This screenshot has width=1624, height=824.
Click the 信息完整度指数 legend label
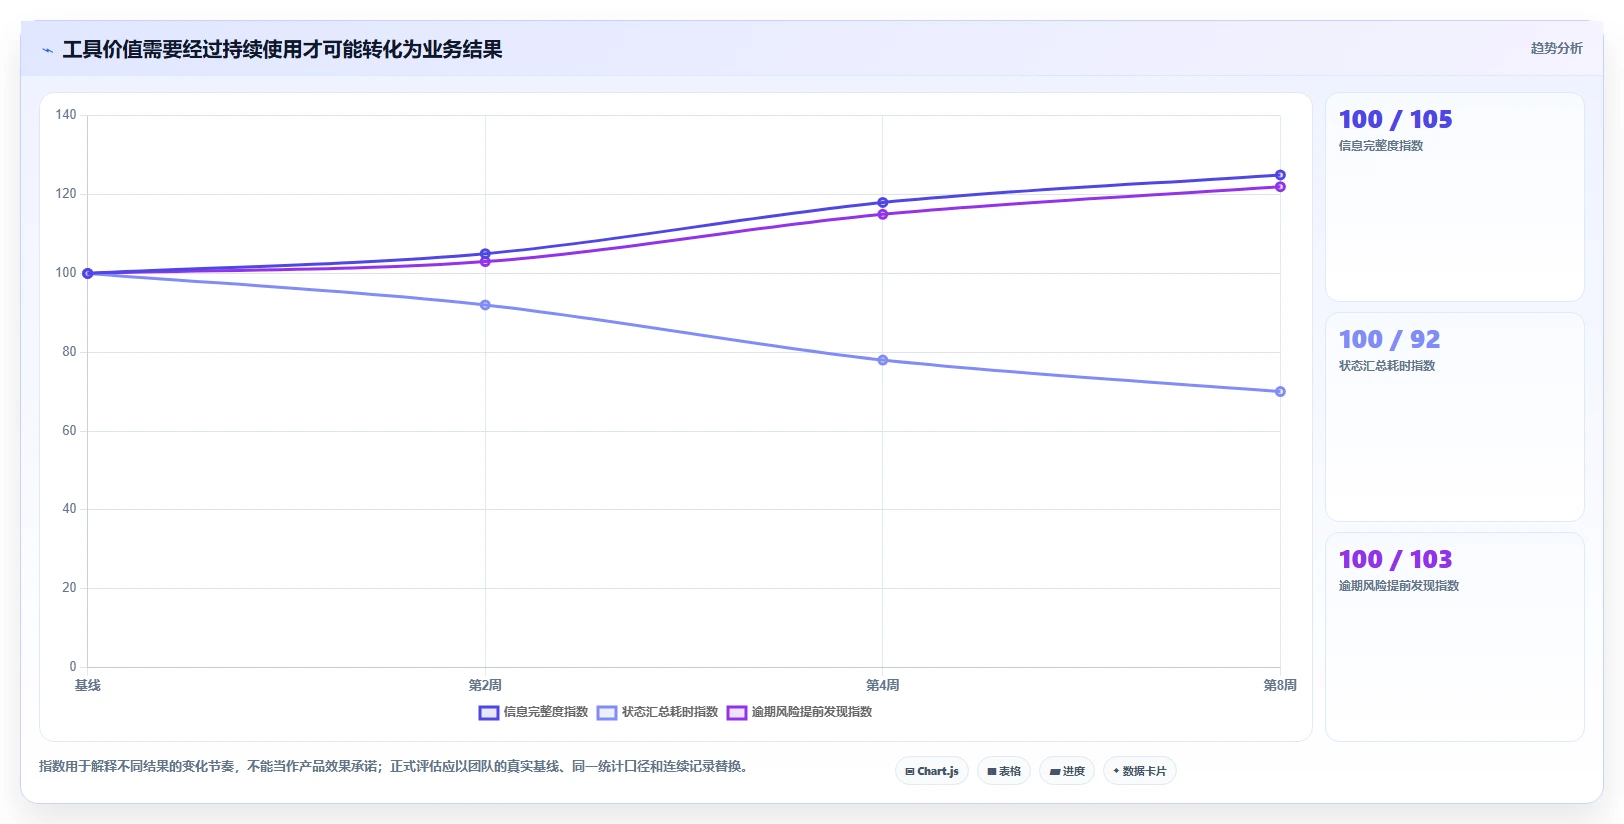click(x=546, y=712)
